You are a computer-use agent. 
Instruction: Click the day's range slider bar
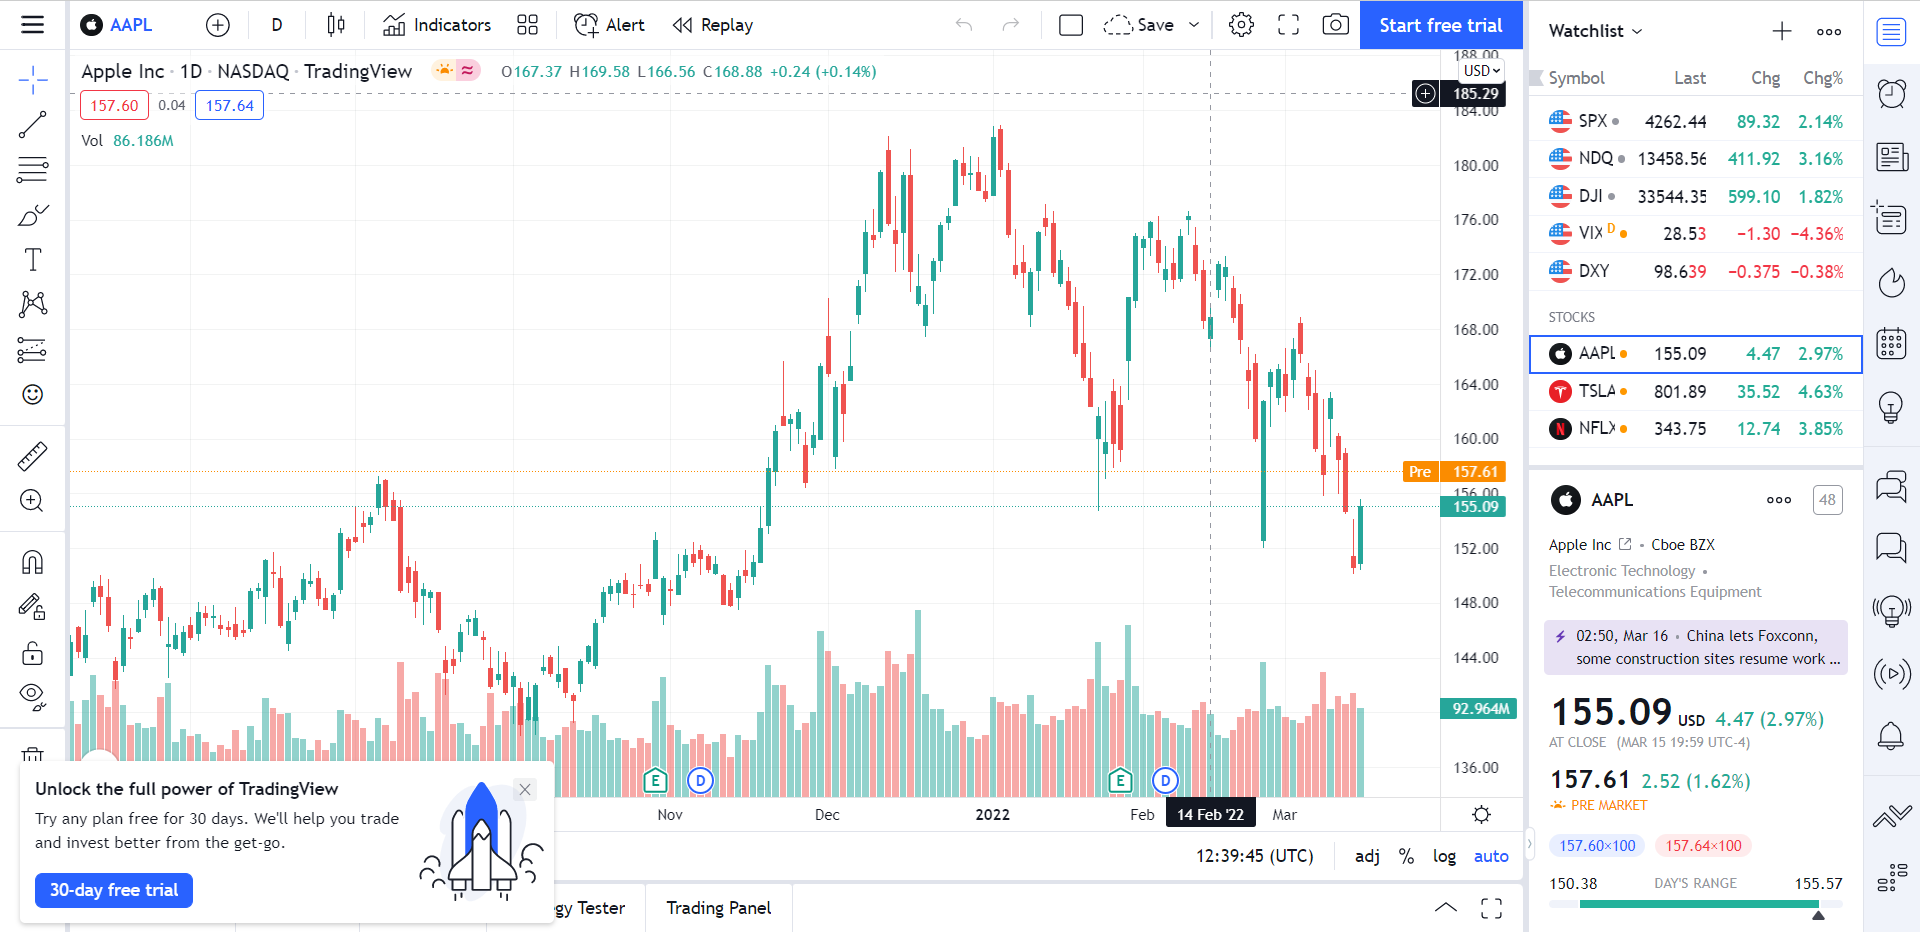tap(1695, 904)
